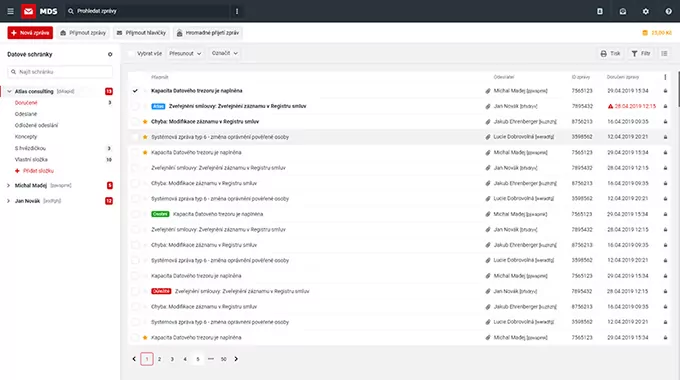Click the MDS envelope logo
680x380 pixels.
(x=29, y=11)
